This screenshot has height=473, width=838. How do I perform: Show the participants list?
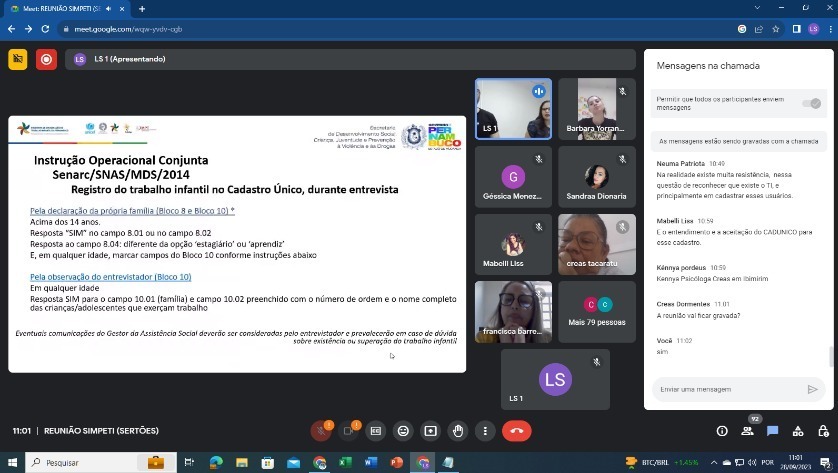[747, 431]
